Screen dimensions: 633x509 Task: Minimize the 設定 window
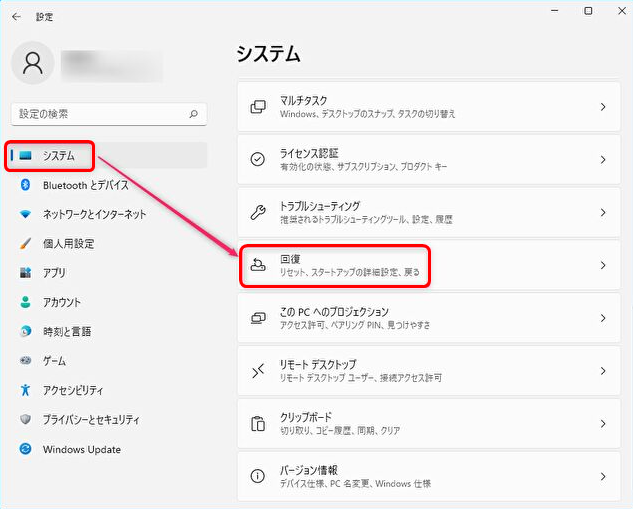click(555, 11)
